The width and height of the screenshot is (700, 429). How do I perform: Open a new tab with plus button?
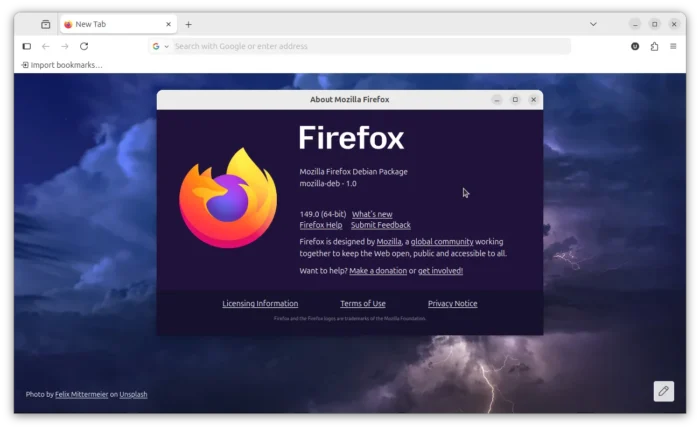coord(188,24)
